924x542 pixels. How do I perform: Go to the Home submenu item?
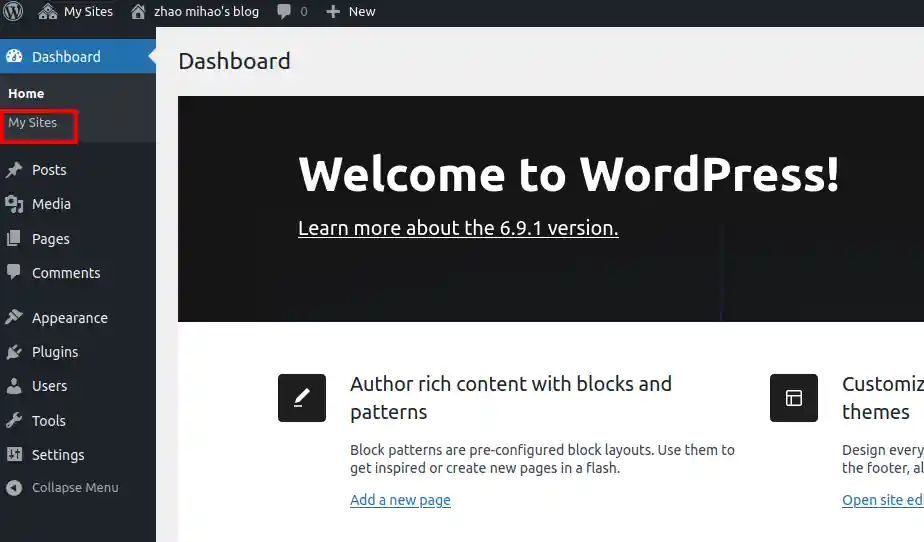[x=26, y=93]
